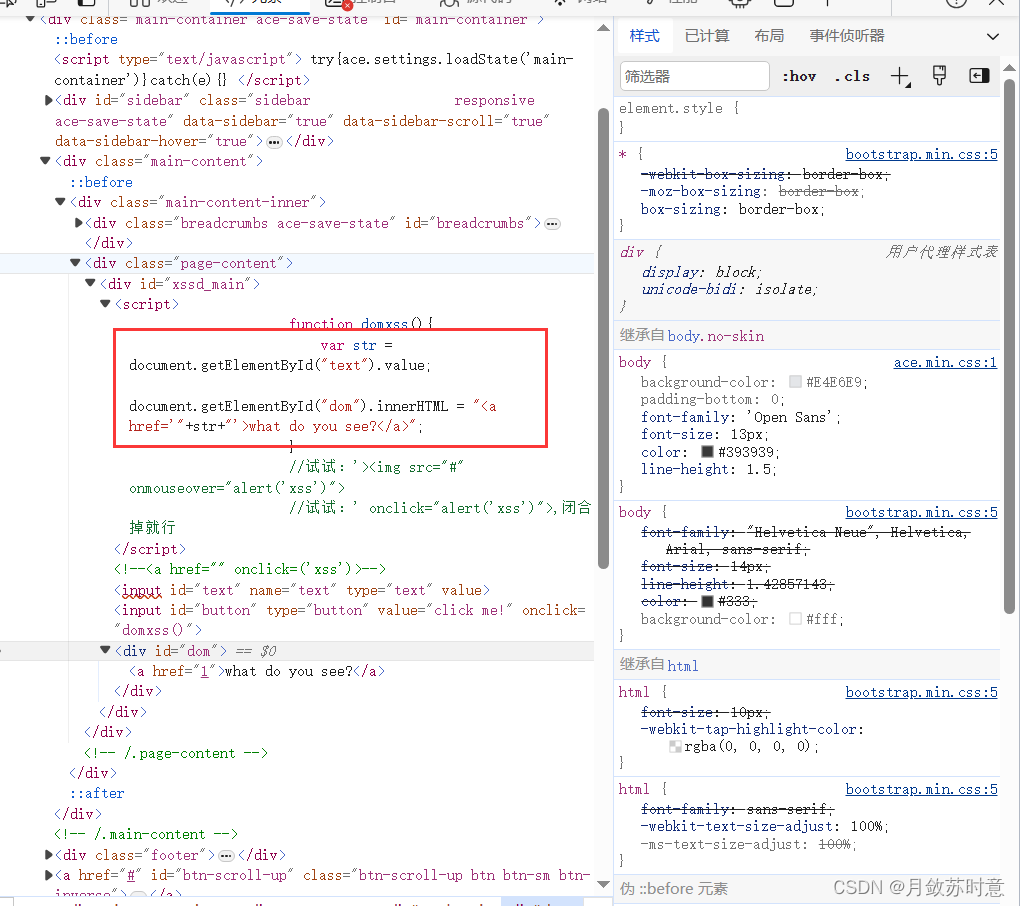Open bootstrap.min.css:5 link for html font-family rule

[921, 790]
